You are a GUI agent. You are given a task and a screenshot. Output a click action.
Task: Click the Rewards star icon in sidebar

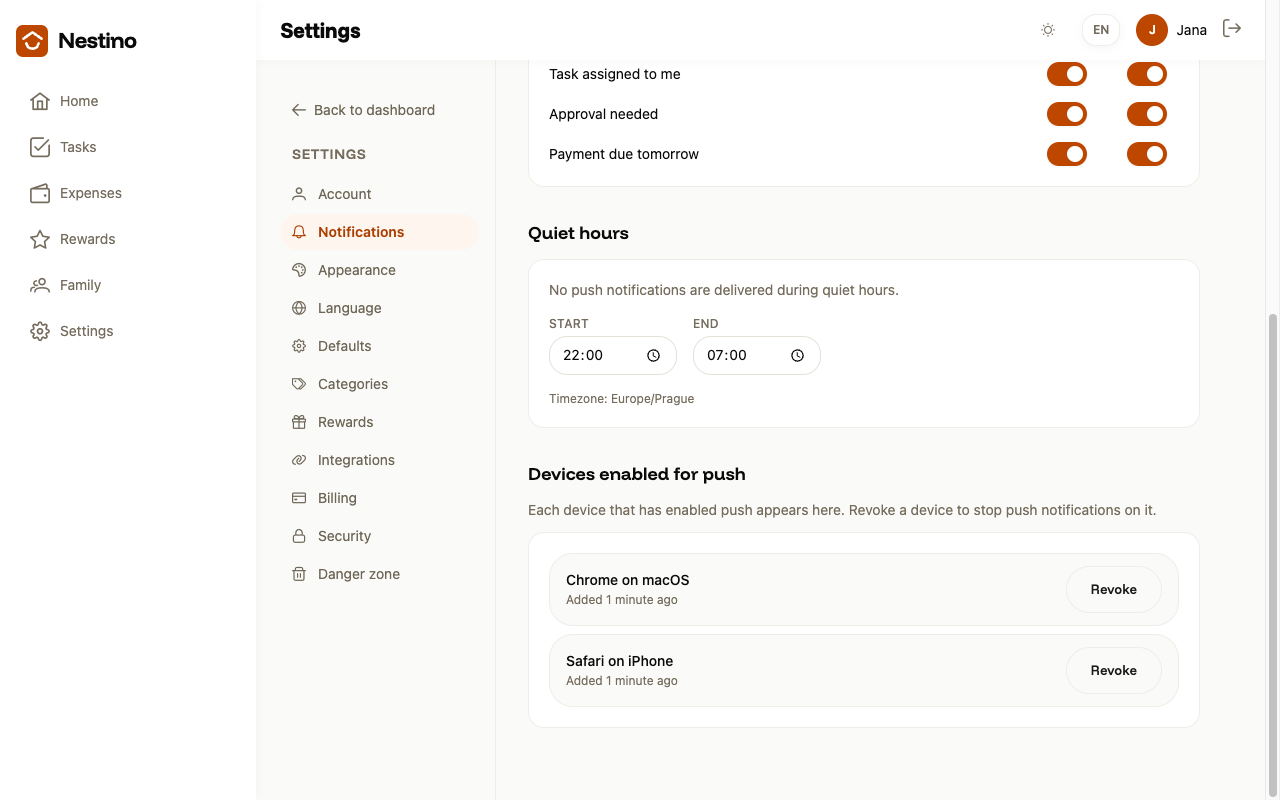tap(40, 239)
